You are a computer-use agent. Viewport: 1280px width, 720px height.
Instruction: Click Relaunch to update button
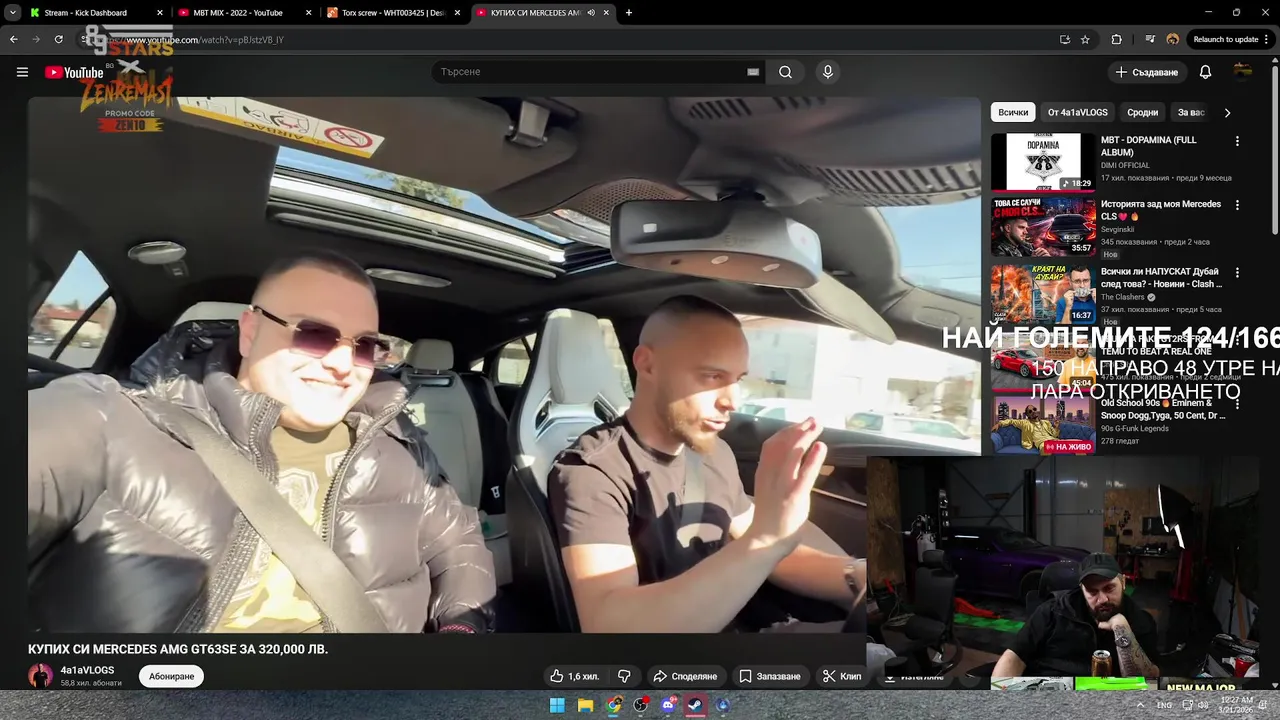(1230, 39)
